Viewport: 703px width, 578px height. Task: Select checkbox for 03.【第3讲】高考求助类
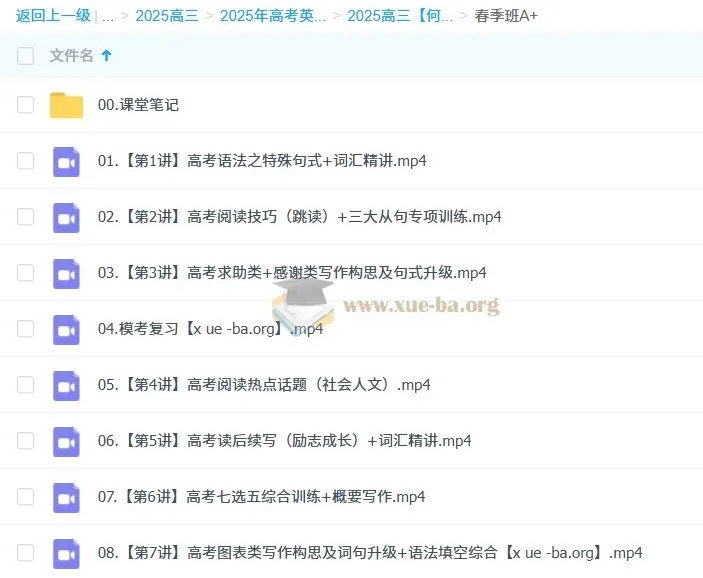[x=25, y=273]
